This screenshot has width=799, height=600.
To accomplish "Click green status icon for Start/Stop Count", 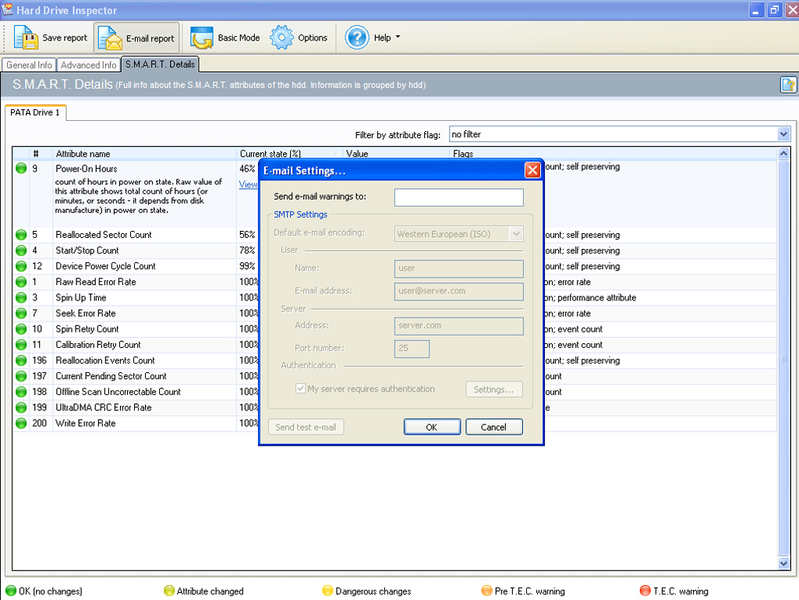I will click(21, 251).
